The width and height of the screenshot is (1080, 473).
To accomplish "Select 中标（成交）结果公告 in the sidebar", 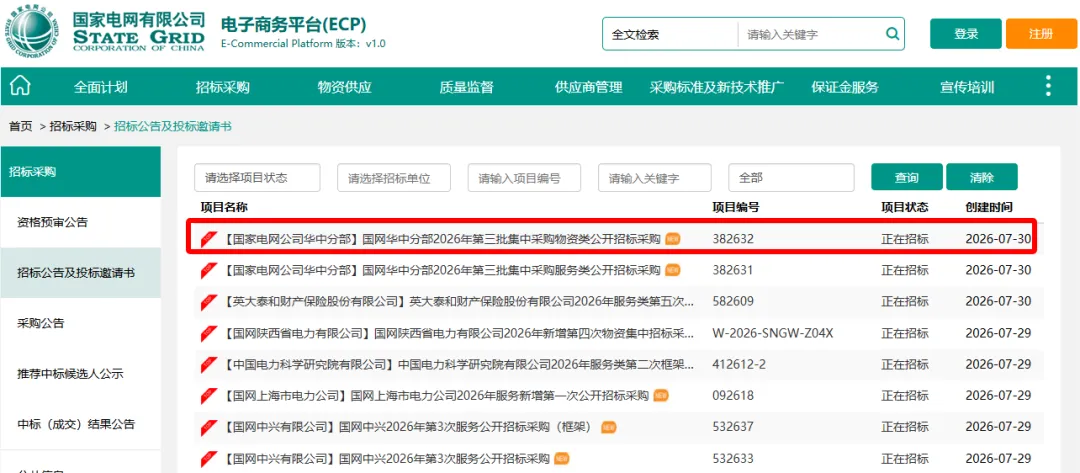I will pyautogui.click(x=81, y=424).
